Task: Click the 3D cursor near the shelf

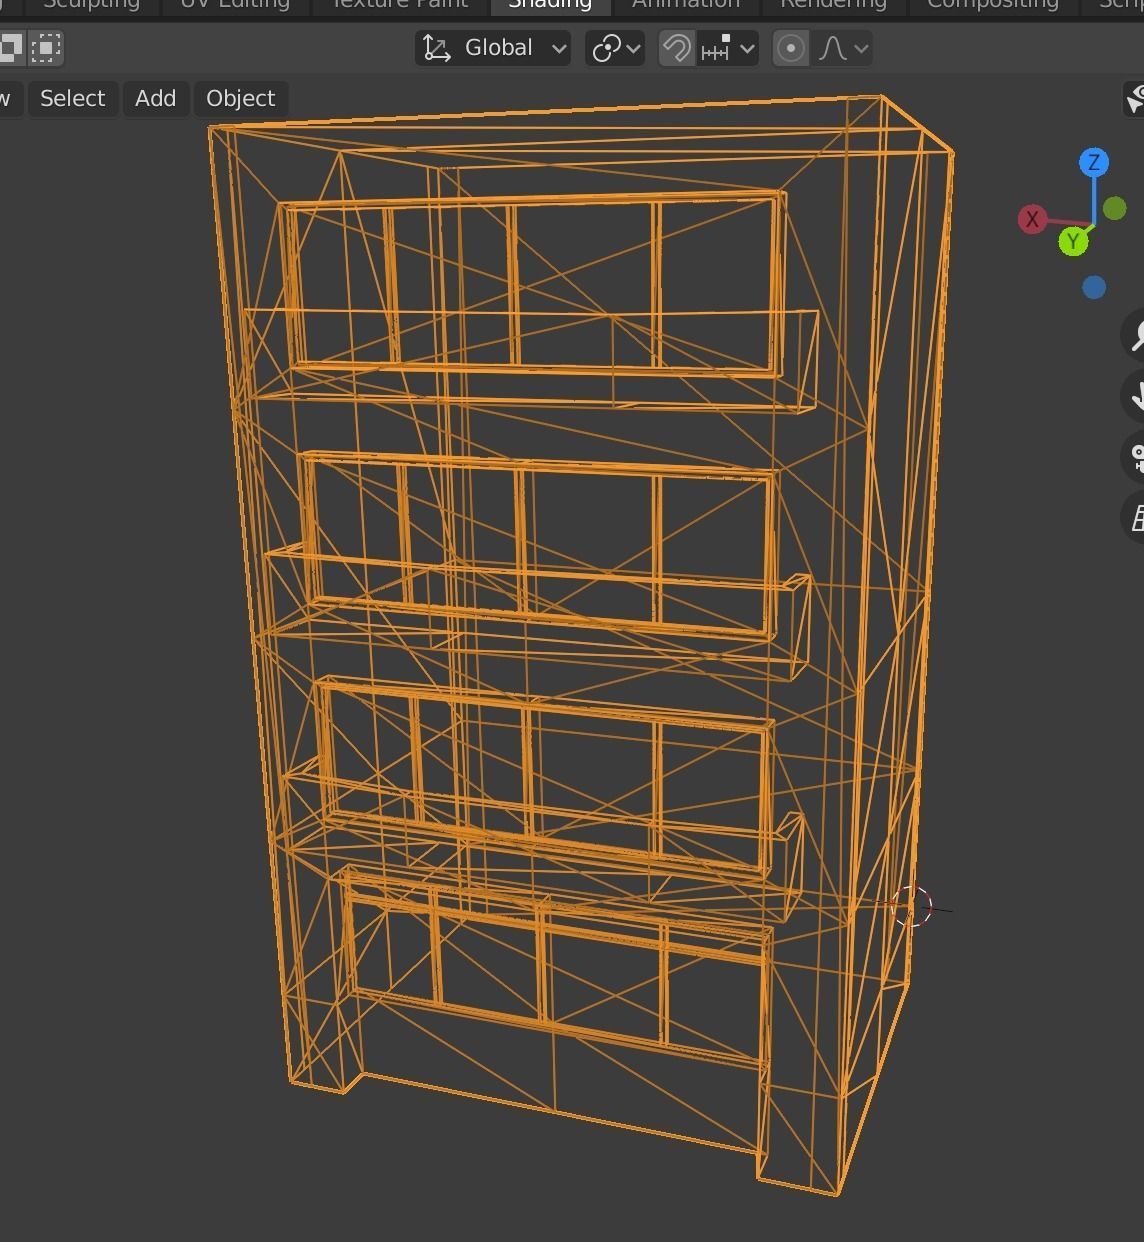Action: click(911, 907)
